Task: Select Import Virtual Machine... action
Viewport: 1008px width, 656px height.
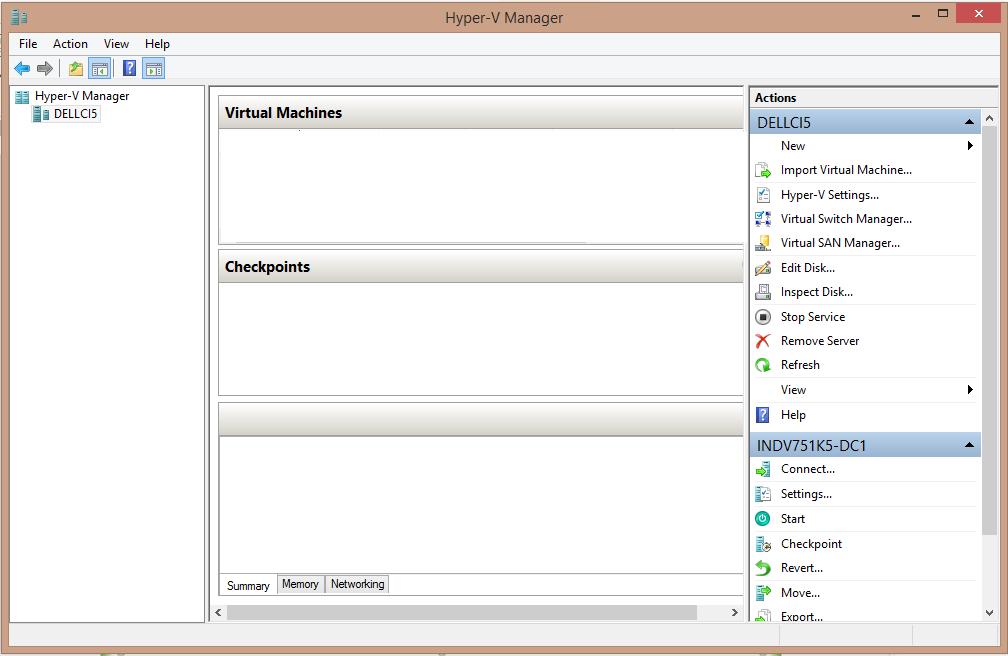Action: coord(846,170)
